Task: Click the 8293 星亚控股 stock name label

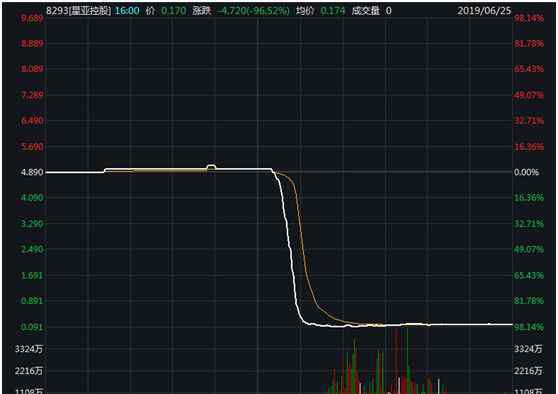Action: click(x=78, y=11)
